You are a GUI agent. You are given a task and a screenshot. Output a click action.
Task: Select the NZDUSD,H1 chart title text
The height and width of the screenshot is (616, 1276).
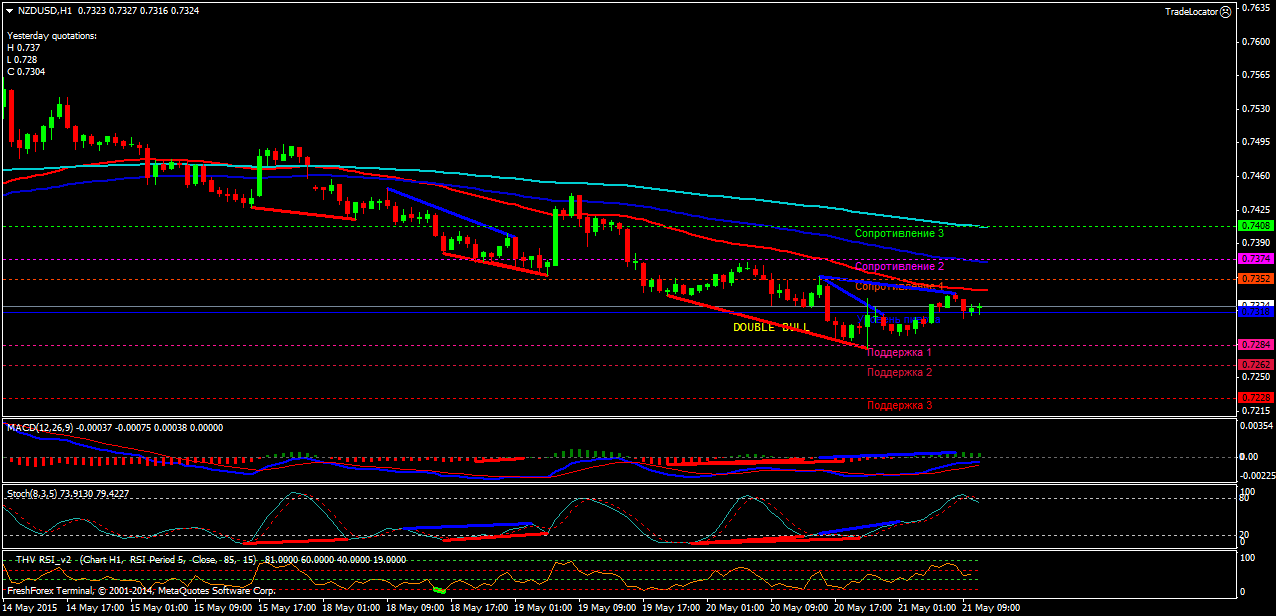tap(45, 10)
